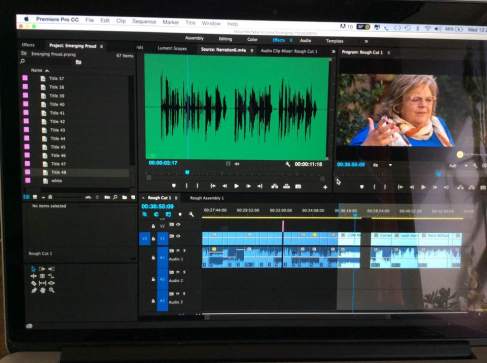Viewport: 487px width, 363px height.
Task: Select the Pen tool
Action: (x=33, y=291)
